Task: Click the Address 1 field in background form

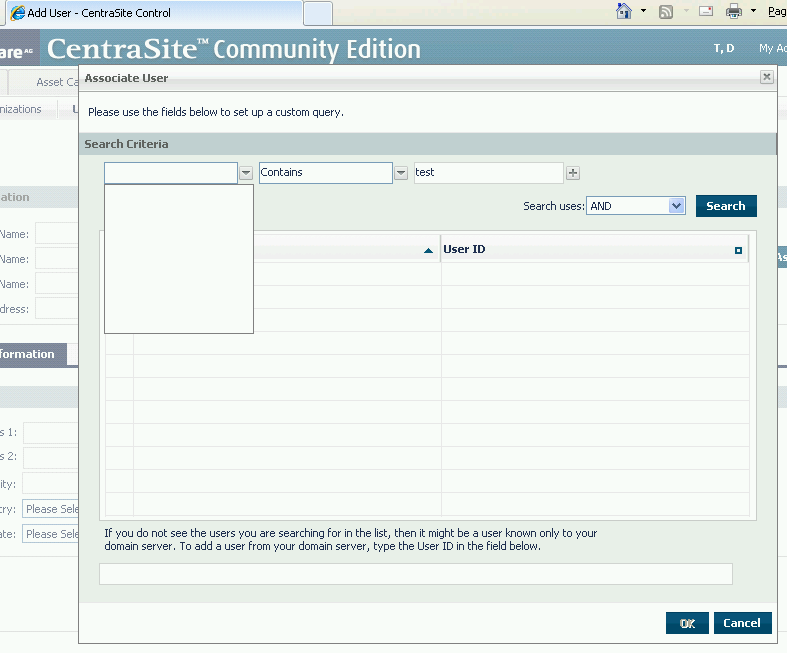Action: 51,433
